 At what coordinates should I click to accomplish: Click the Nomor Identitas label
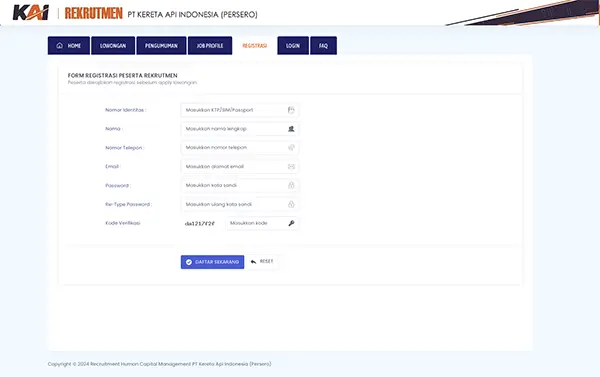click(x=126, y=110)
